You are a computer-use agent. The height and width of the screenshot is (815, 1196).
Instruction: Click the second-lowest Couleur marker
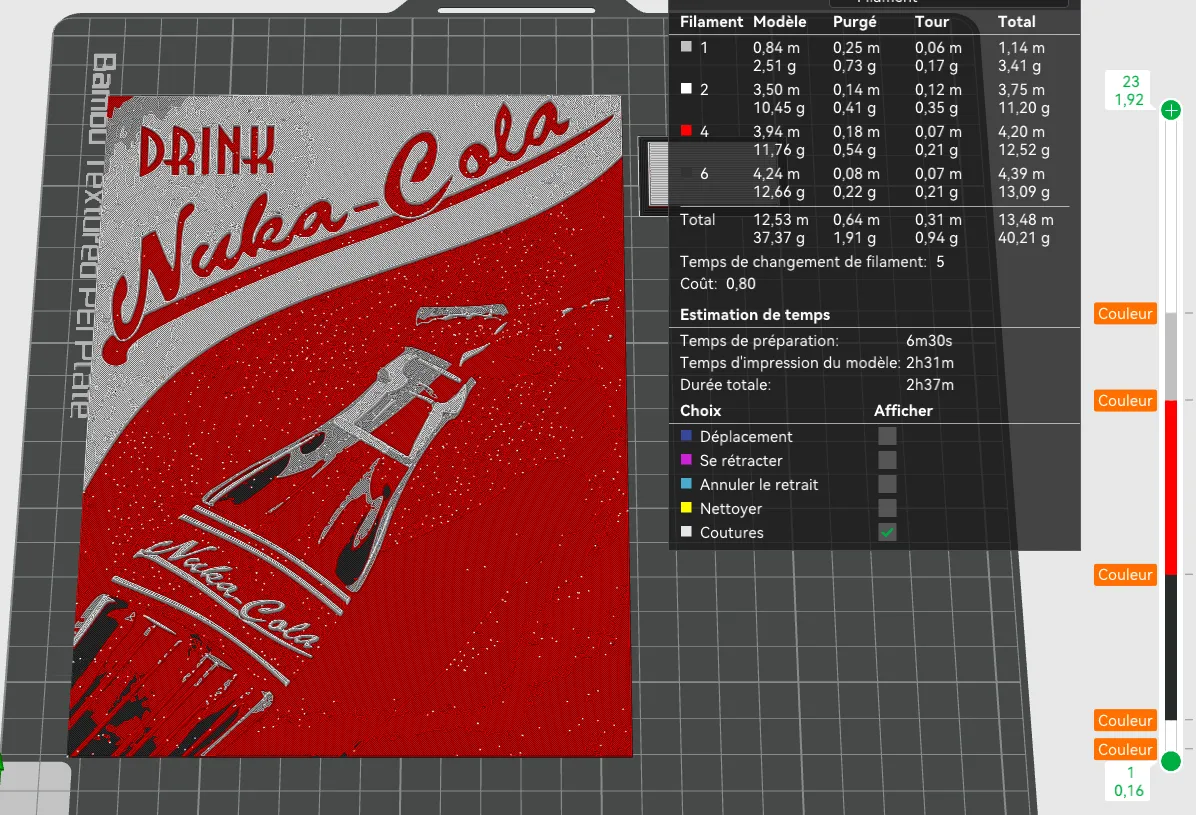[1125, 720]
